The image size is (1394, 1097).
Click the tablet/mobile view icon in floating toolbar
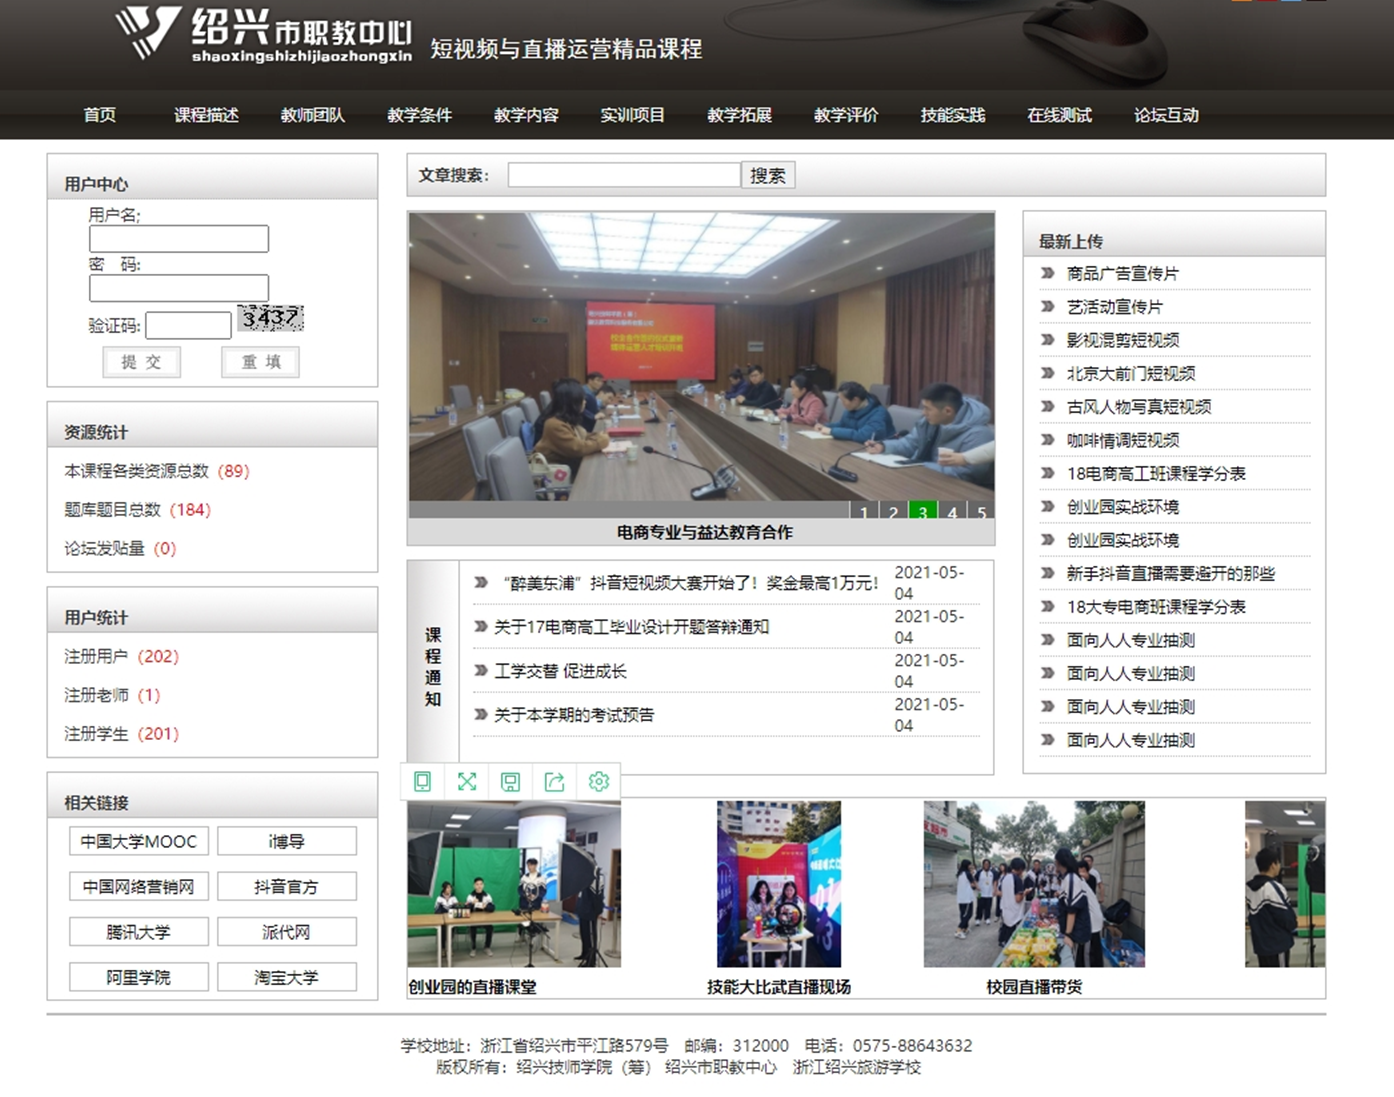point(423,782)
